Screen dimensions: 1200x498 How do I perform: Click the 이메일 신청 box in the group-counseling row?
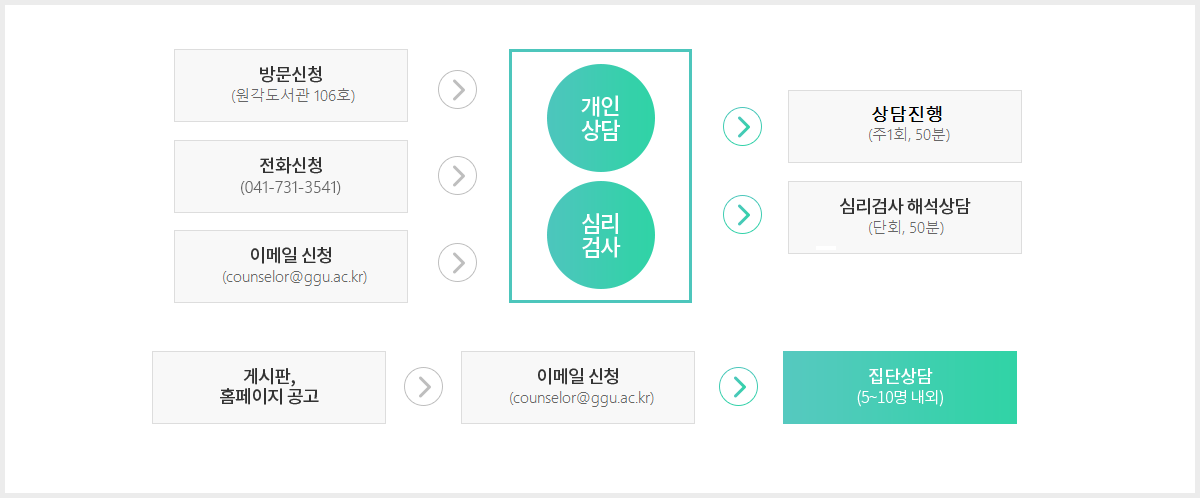click(x=578, y=387)
